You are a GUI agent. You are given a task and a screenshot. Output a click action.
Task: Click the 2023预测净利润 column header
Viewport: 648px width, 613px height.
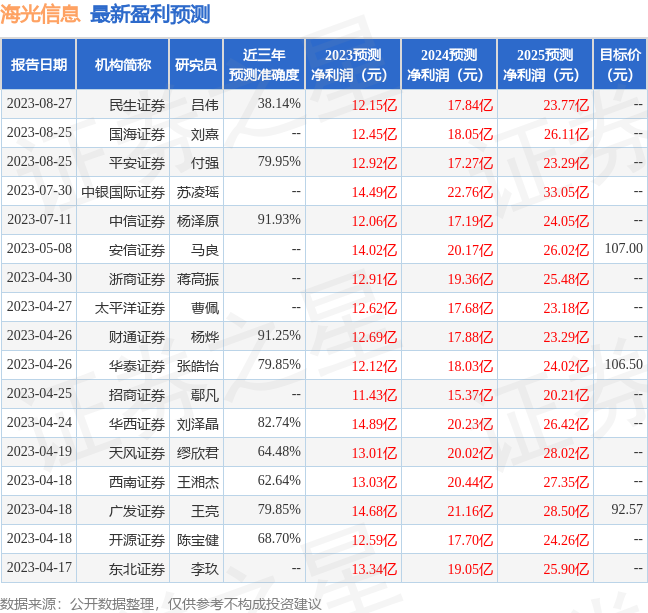click(x=352, y=65)
